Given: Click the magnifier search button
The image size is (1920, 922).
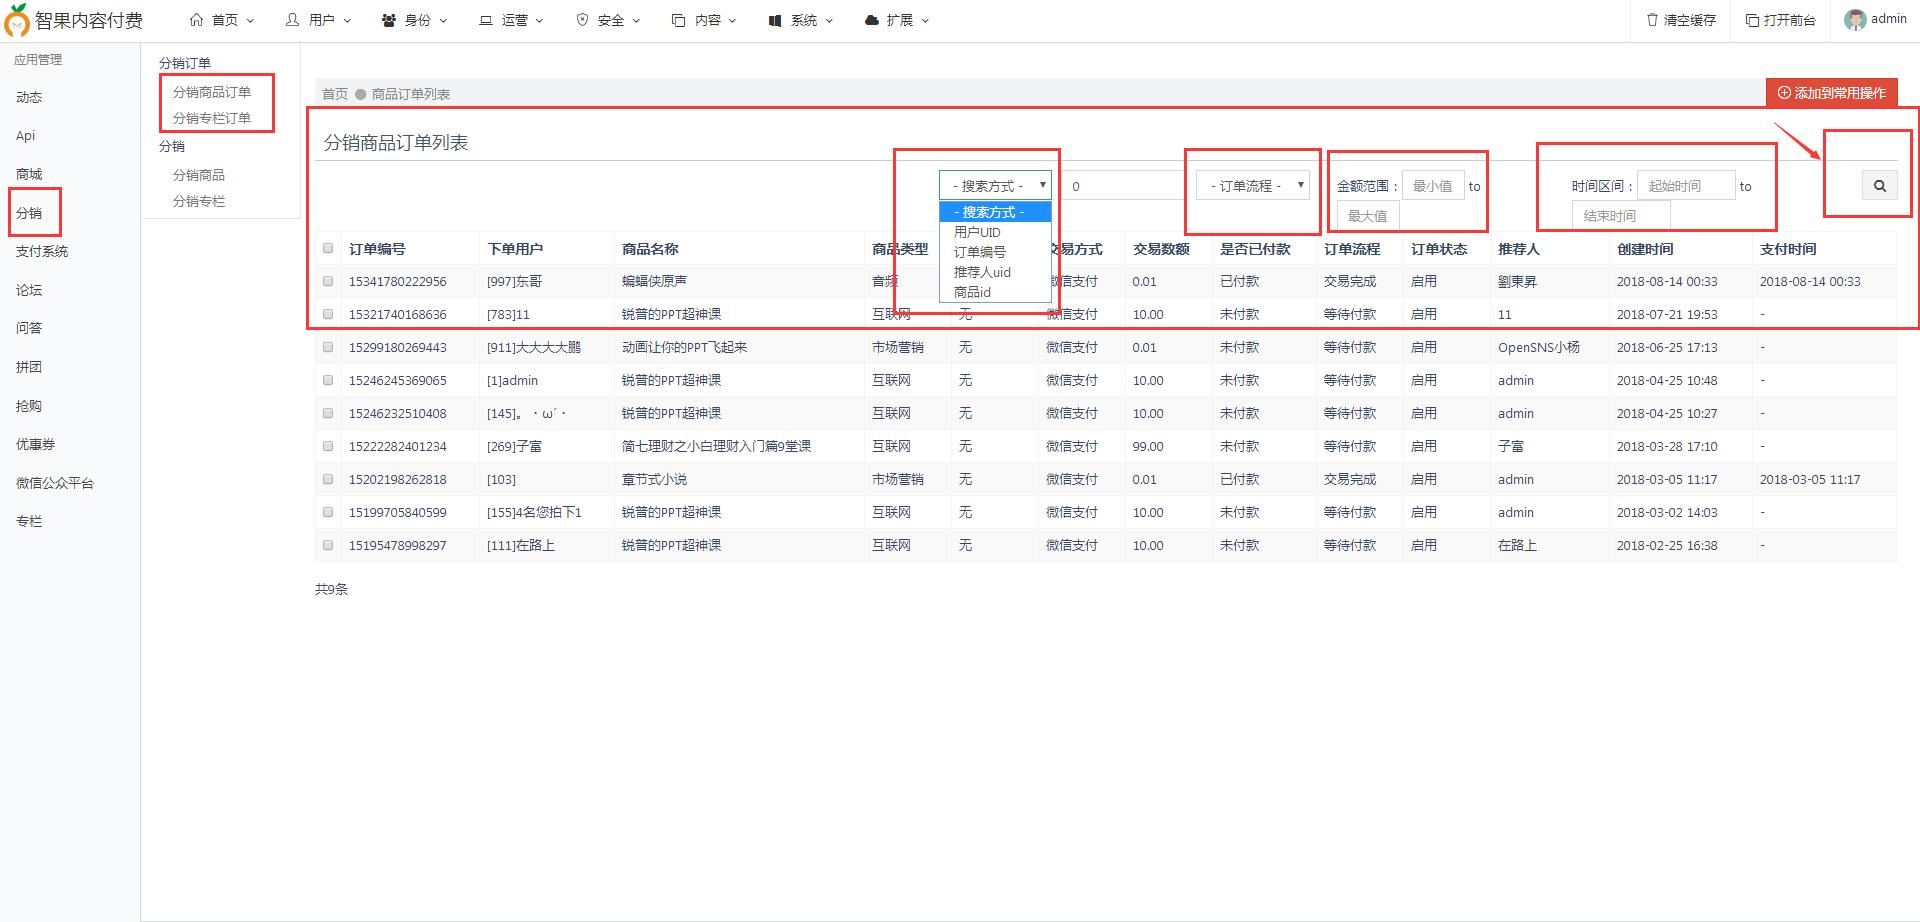Looking at the screenshot, I should [x=1879, y=185].
